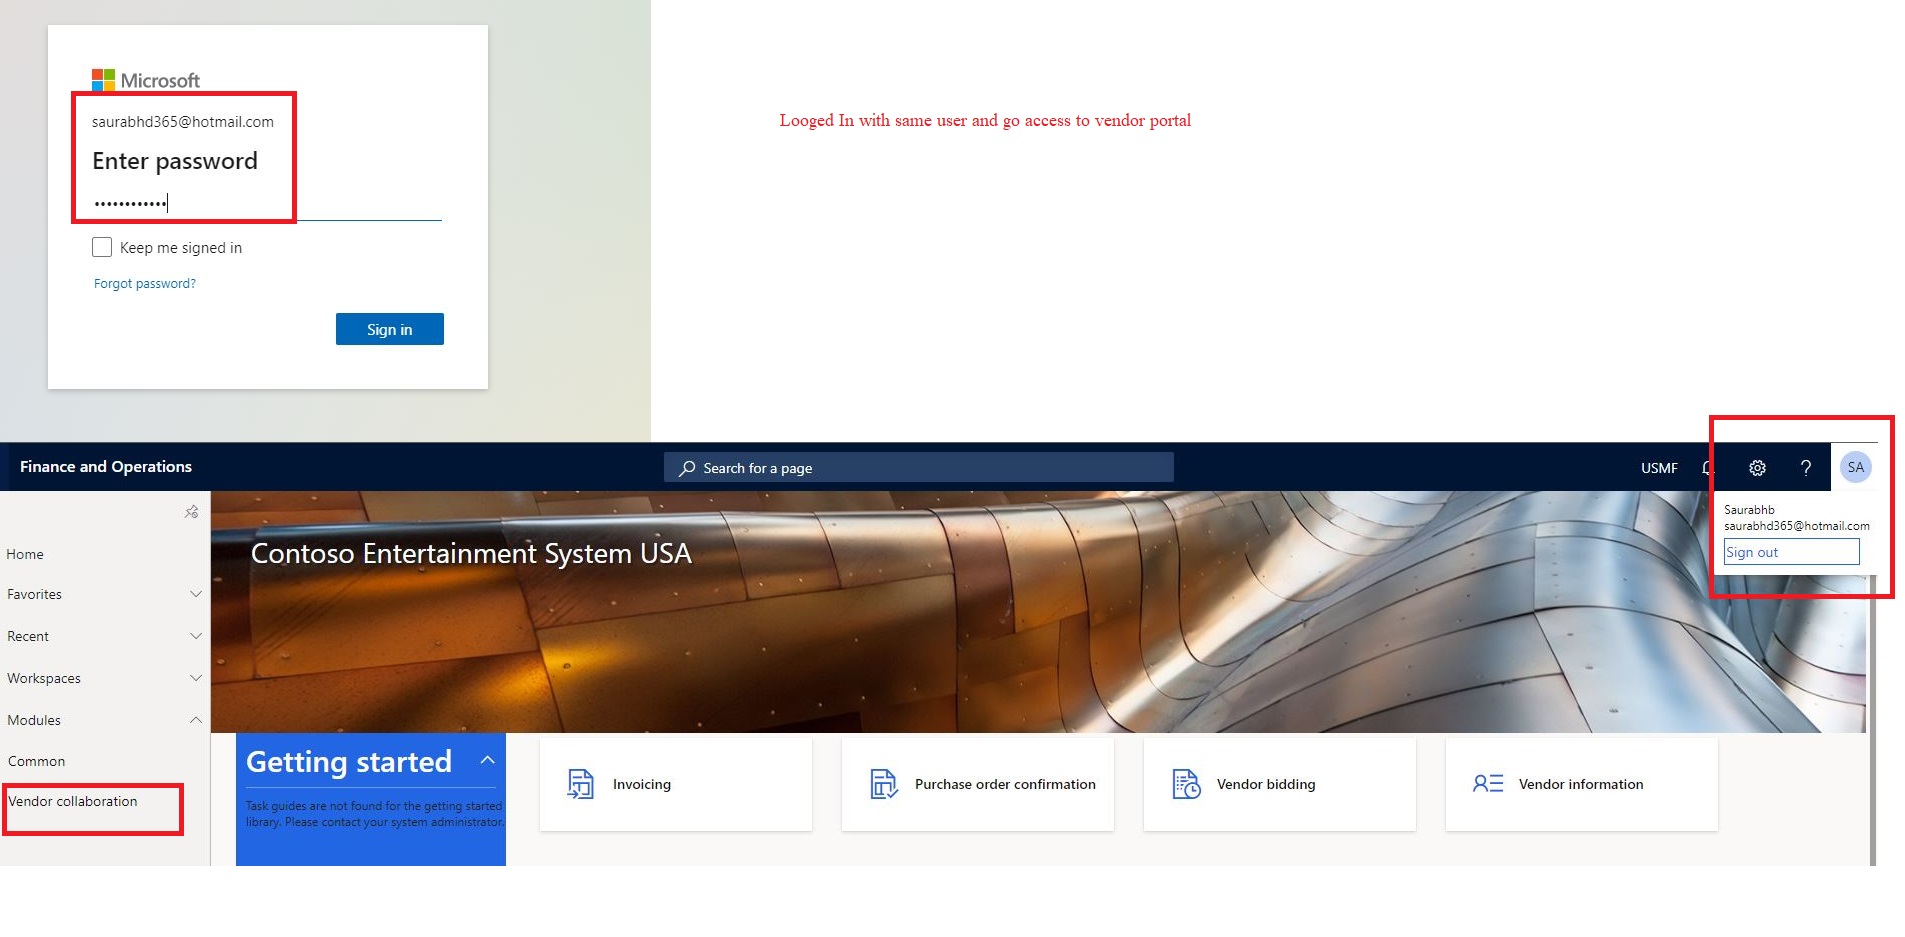Image resolution: width=1905 pixels, height=937 pixels.
Task: Open the Common module
Action: [37, 760]
